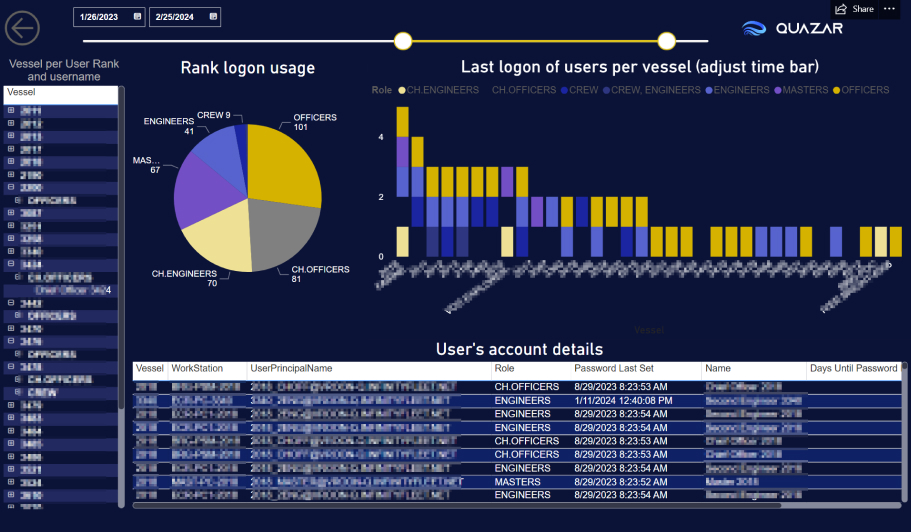This screenshot has height=532, width=911.
Task: Open the more options ellipsis menu
Action: point(889,9)
